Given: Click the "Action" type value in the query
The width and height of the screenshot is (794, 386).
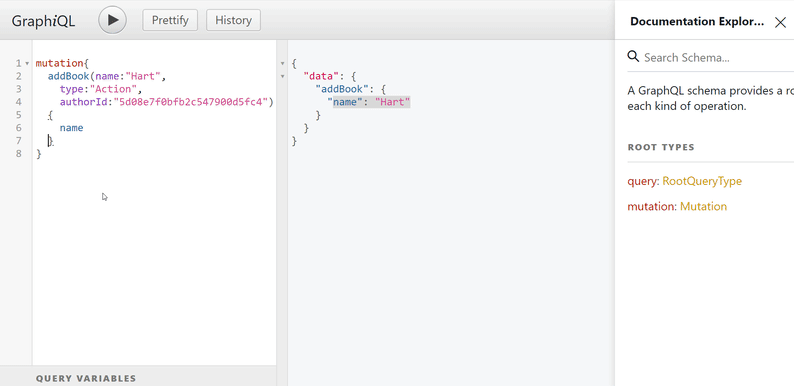Looking at the screenshot, I should click(x=113, y=89).
